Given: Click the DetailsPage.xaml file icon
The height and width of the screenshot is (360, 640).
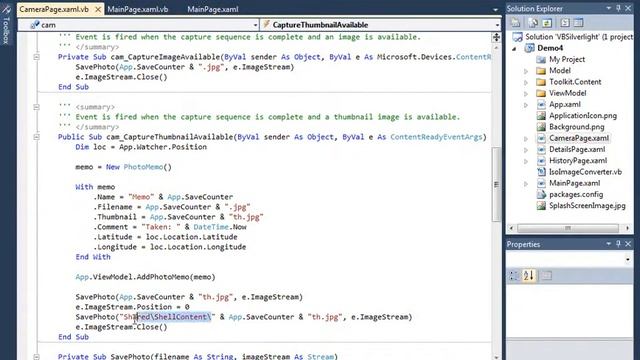Looking at the screenshot, I should coord(541,149).
